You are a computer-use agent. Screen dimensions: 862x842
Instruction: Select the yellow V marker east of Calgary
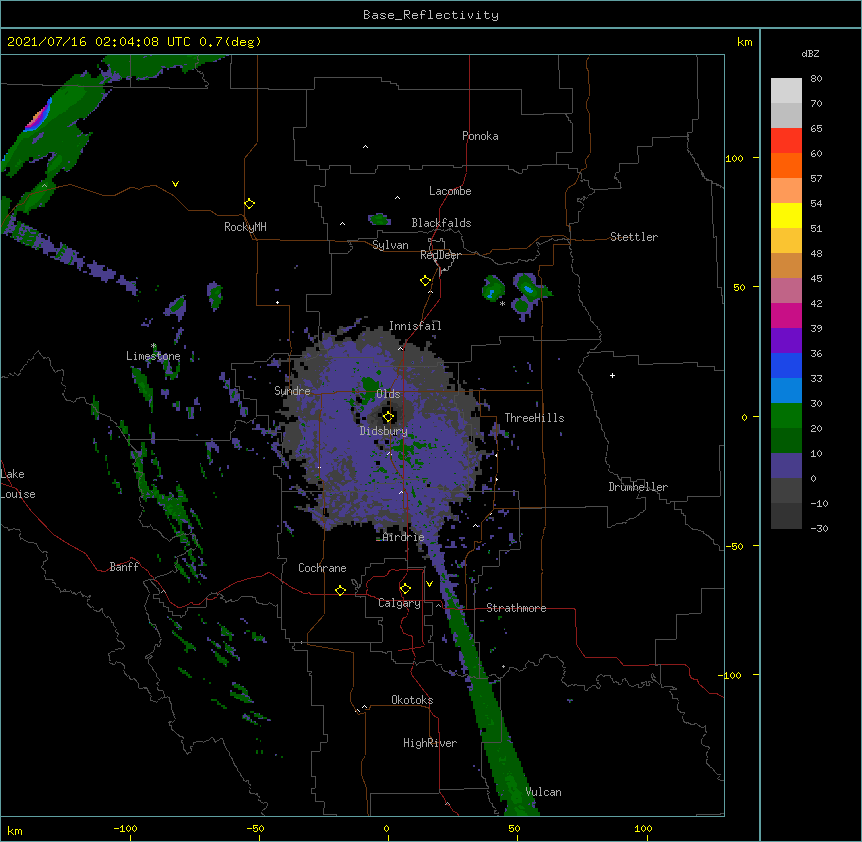(429, 584)
